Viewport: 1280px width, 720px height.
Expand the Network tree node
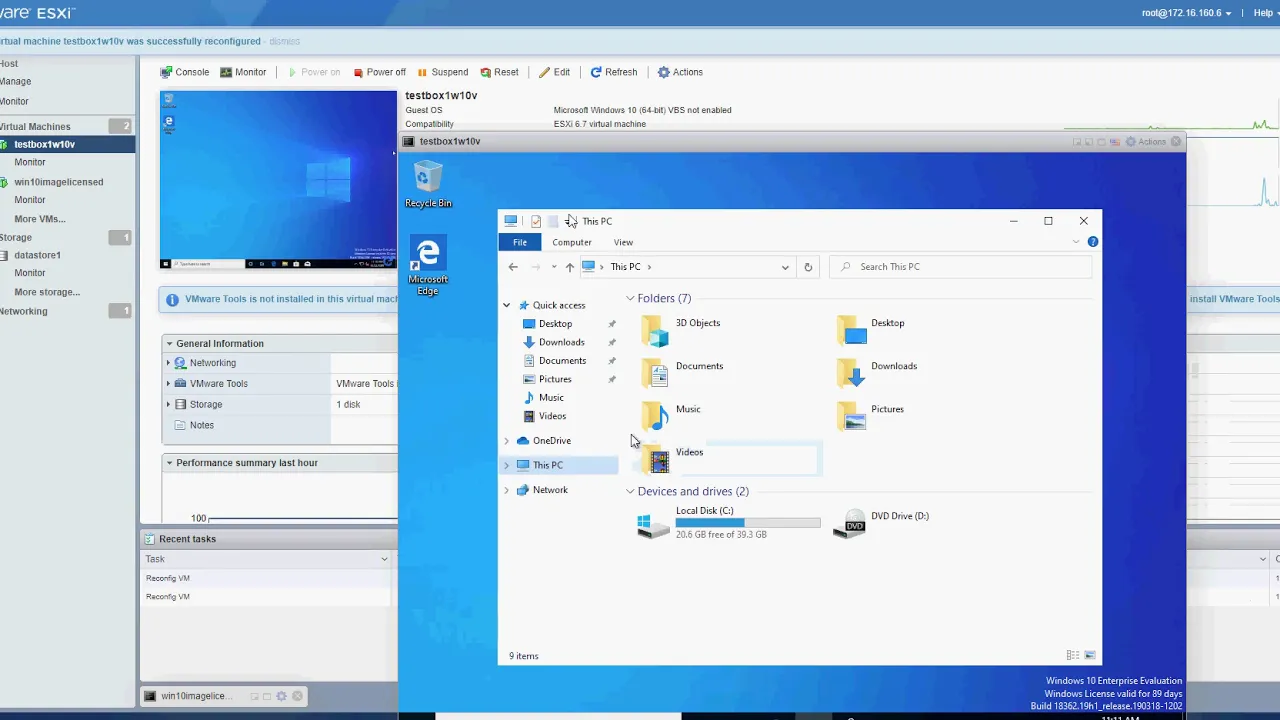click(506, 490)
